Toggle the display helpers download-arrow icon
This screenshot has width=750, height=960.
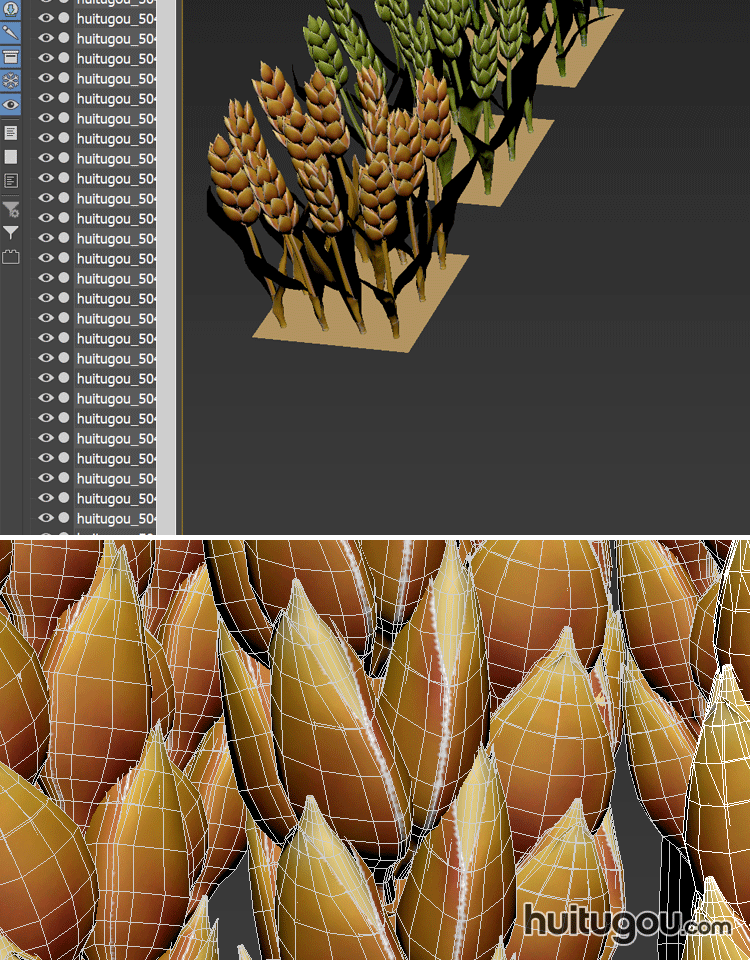[x=10, y=8]
